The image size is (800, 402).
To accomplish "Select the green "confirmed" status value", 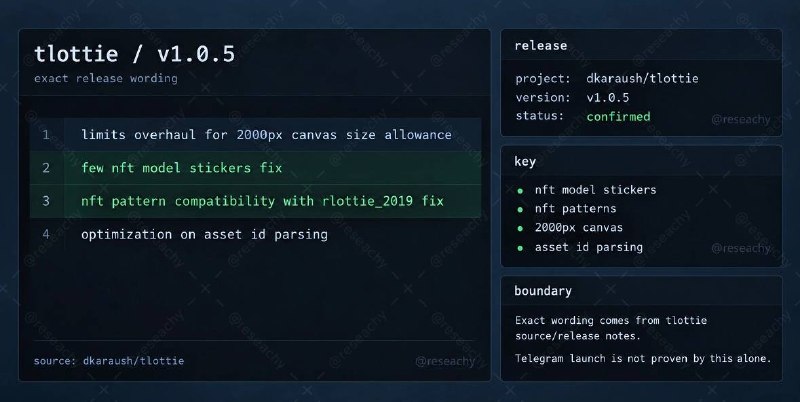I will click(618, 116).
